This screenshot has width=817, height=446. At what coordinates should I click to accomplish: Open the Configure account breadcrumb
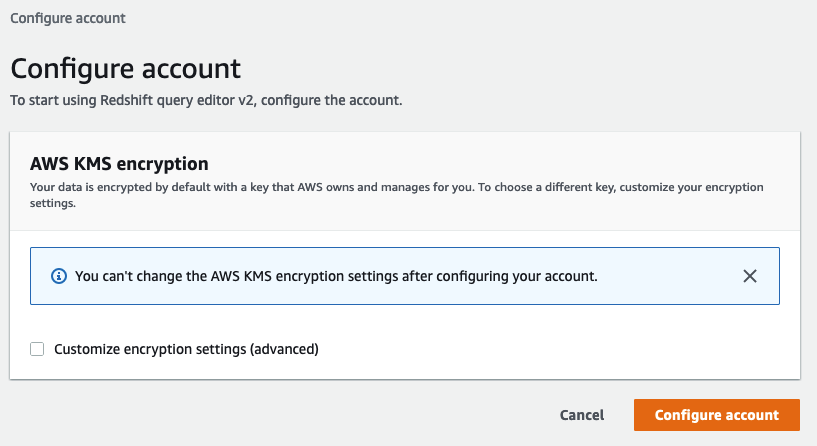(x=68, y=18)
